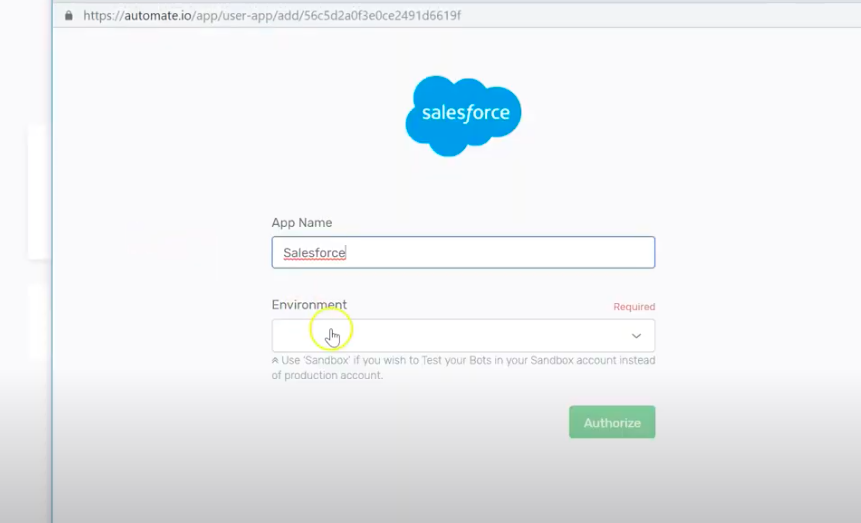This screenshot has height=523, width=861.
Task: Click the Sandbox hint text below Environment
Action: point(463,368)
